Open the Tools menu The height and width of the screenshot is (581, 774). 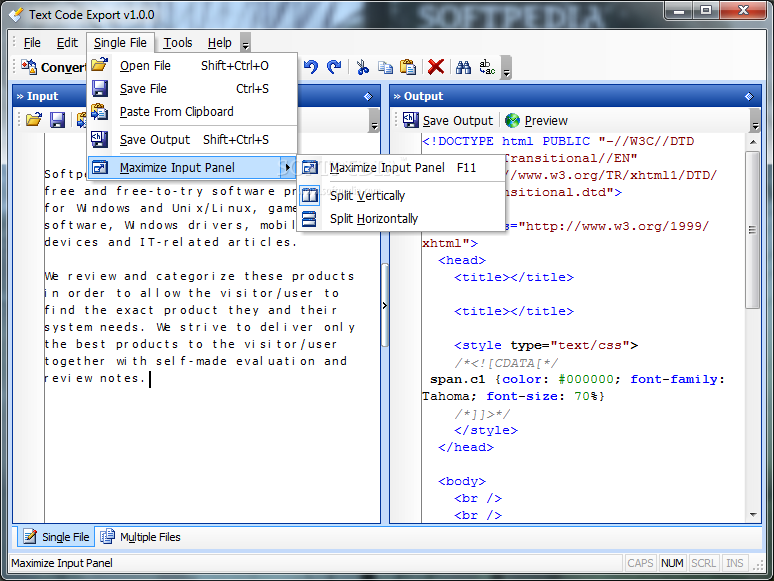click(178, 43)
